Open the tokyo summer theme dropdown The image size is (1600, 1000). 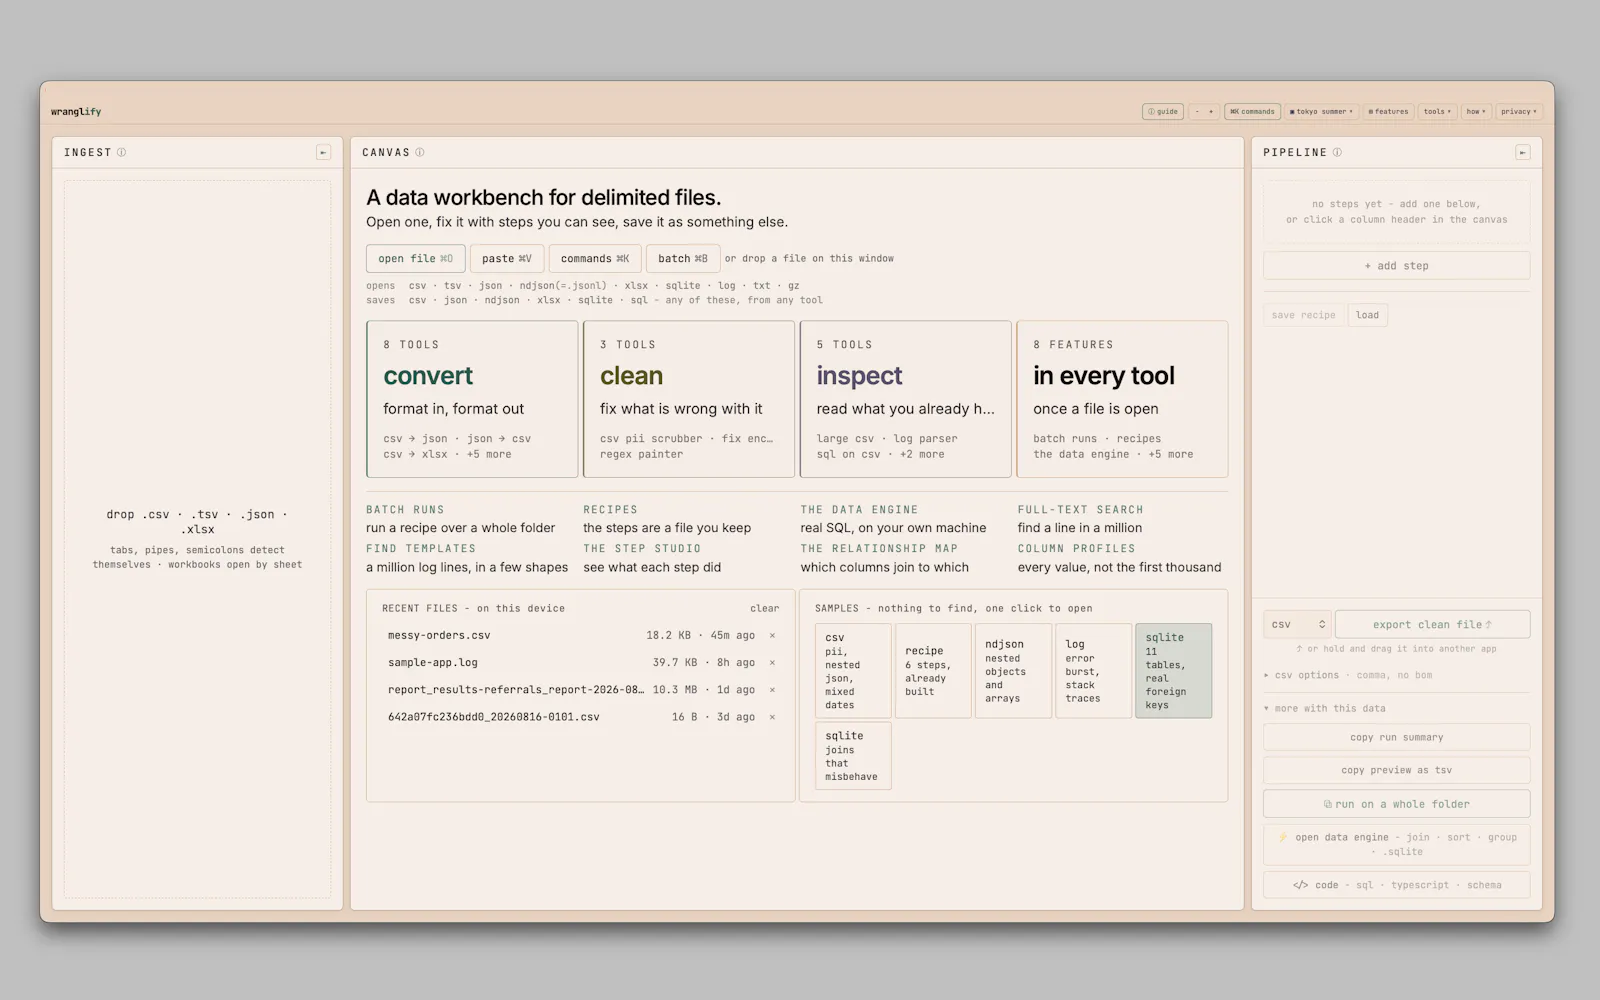(x=1321, y=112)
